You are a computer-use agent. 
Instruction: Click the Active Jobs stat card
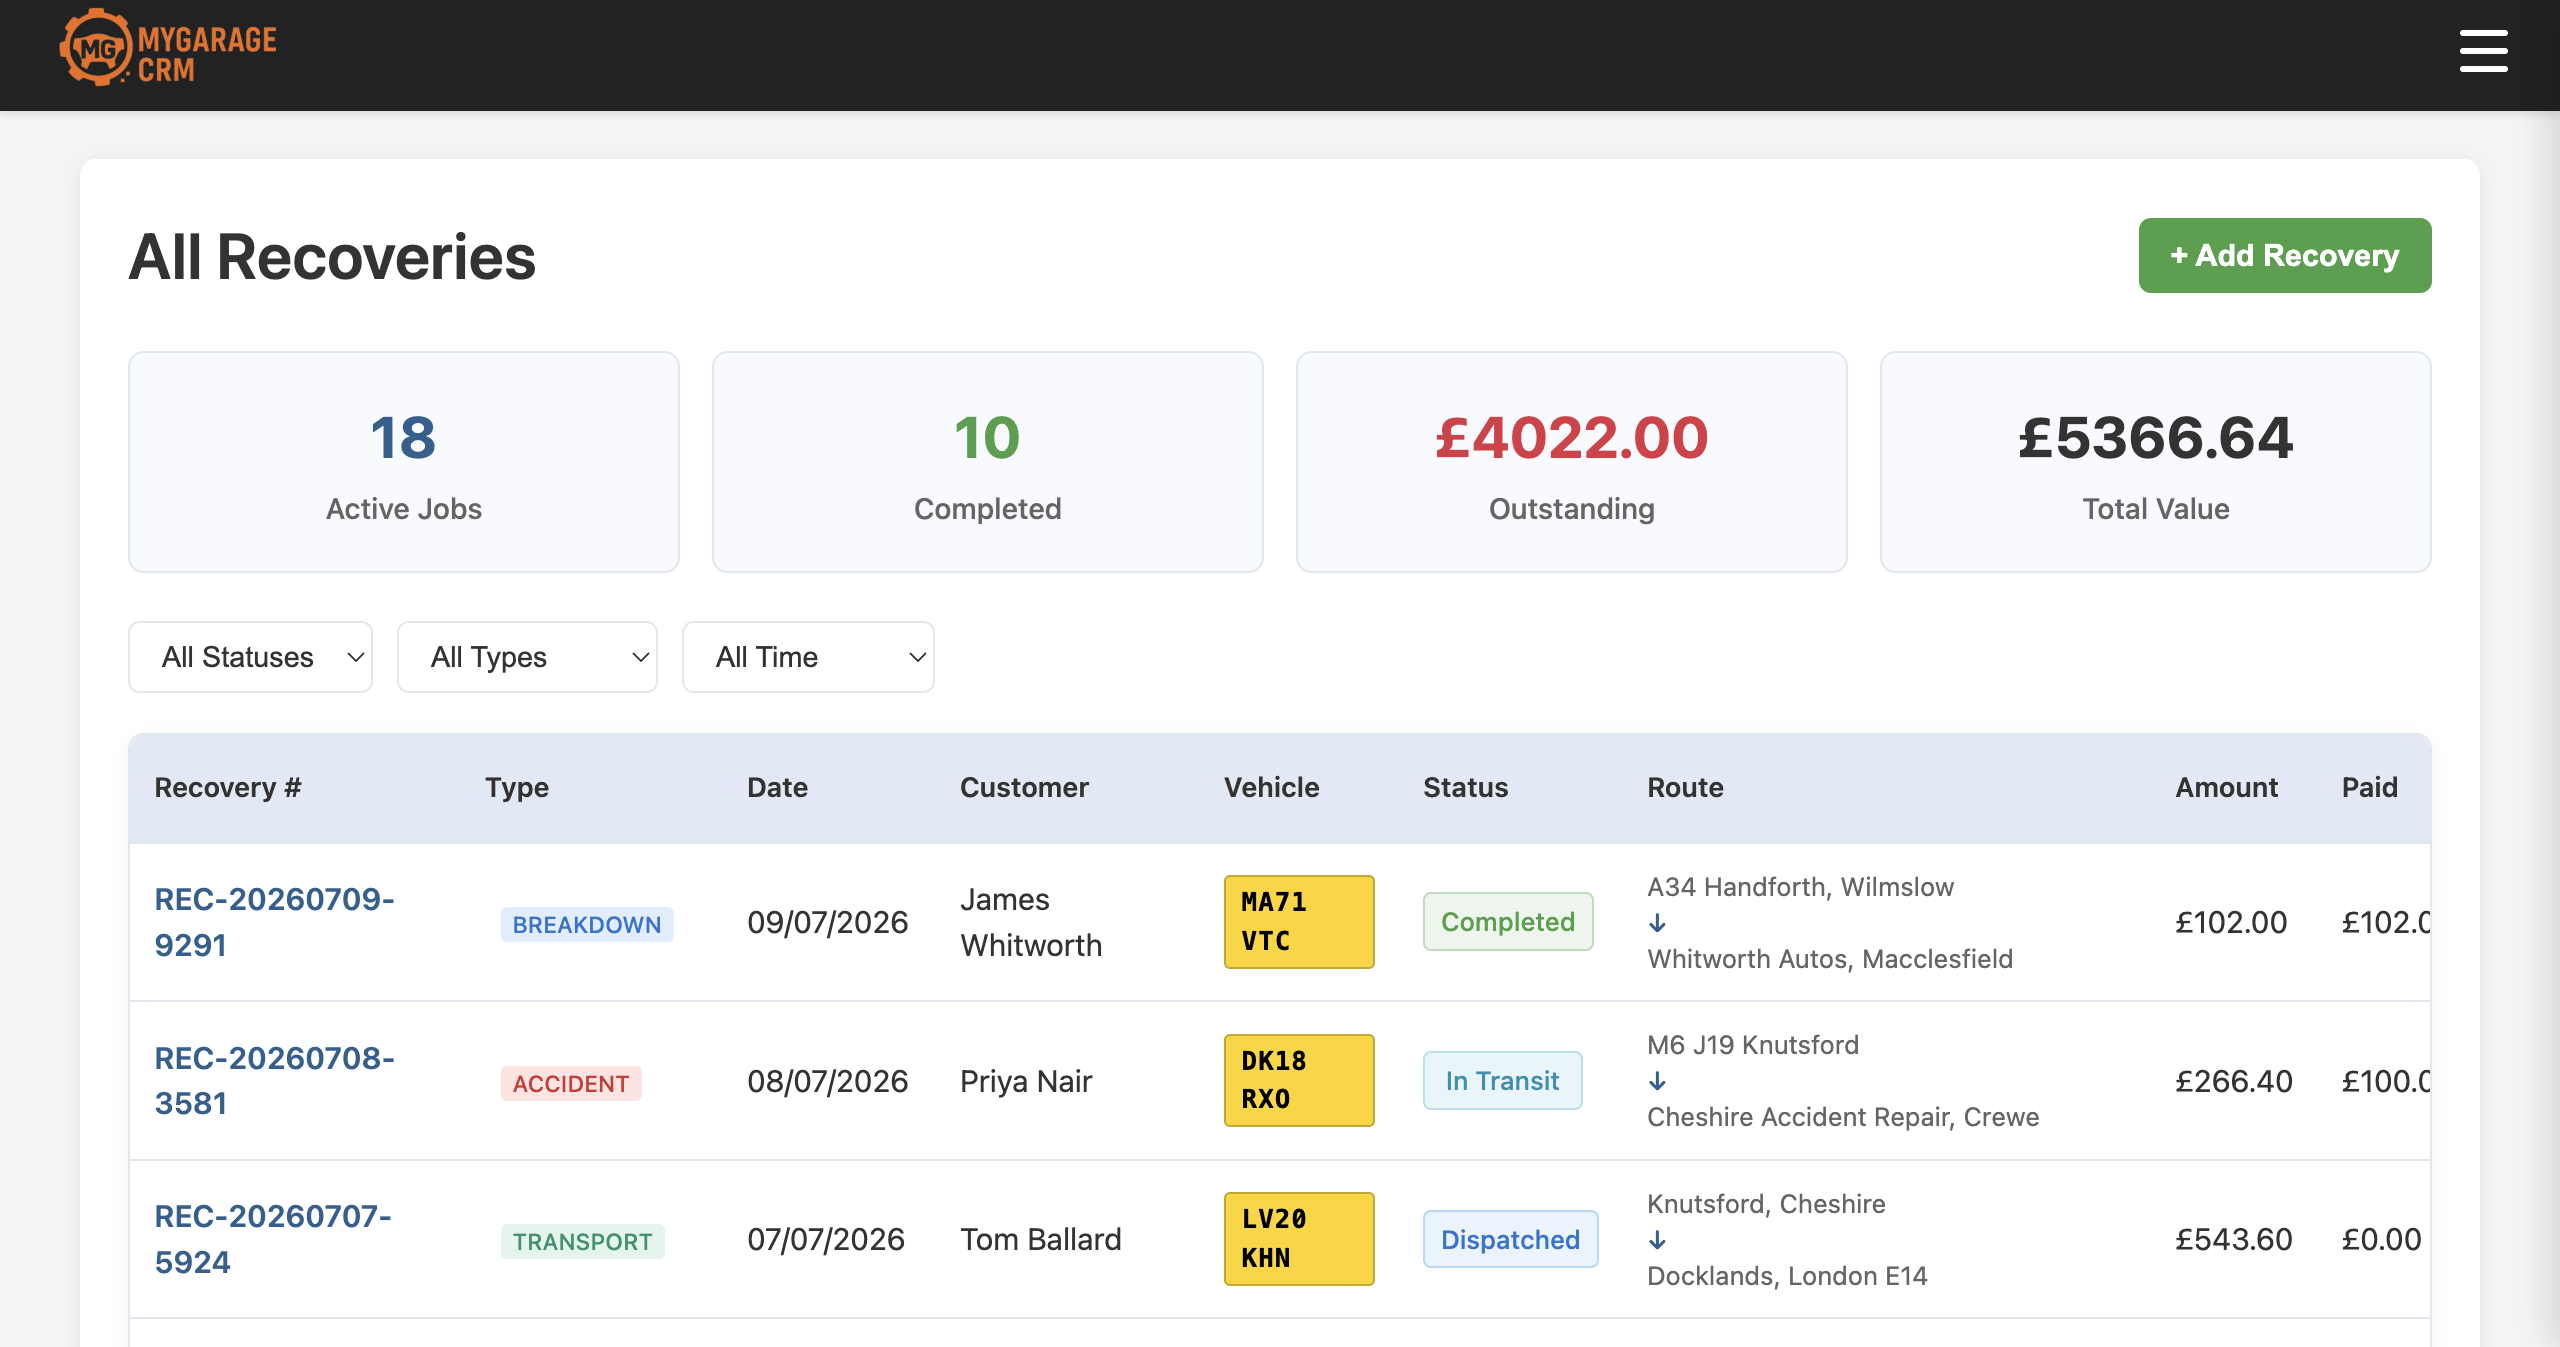click(x=404, y=462)
